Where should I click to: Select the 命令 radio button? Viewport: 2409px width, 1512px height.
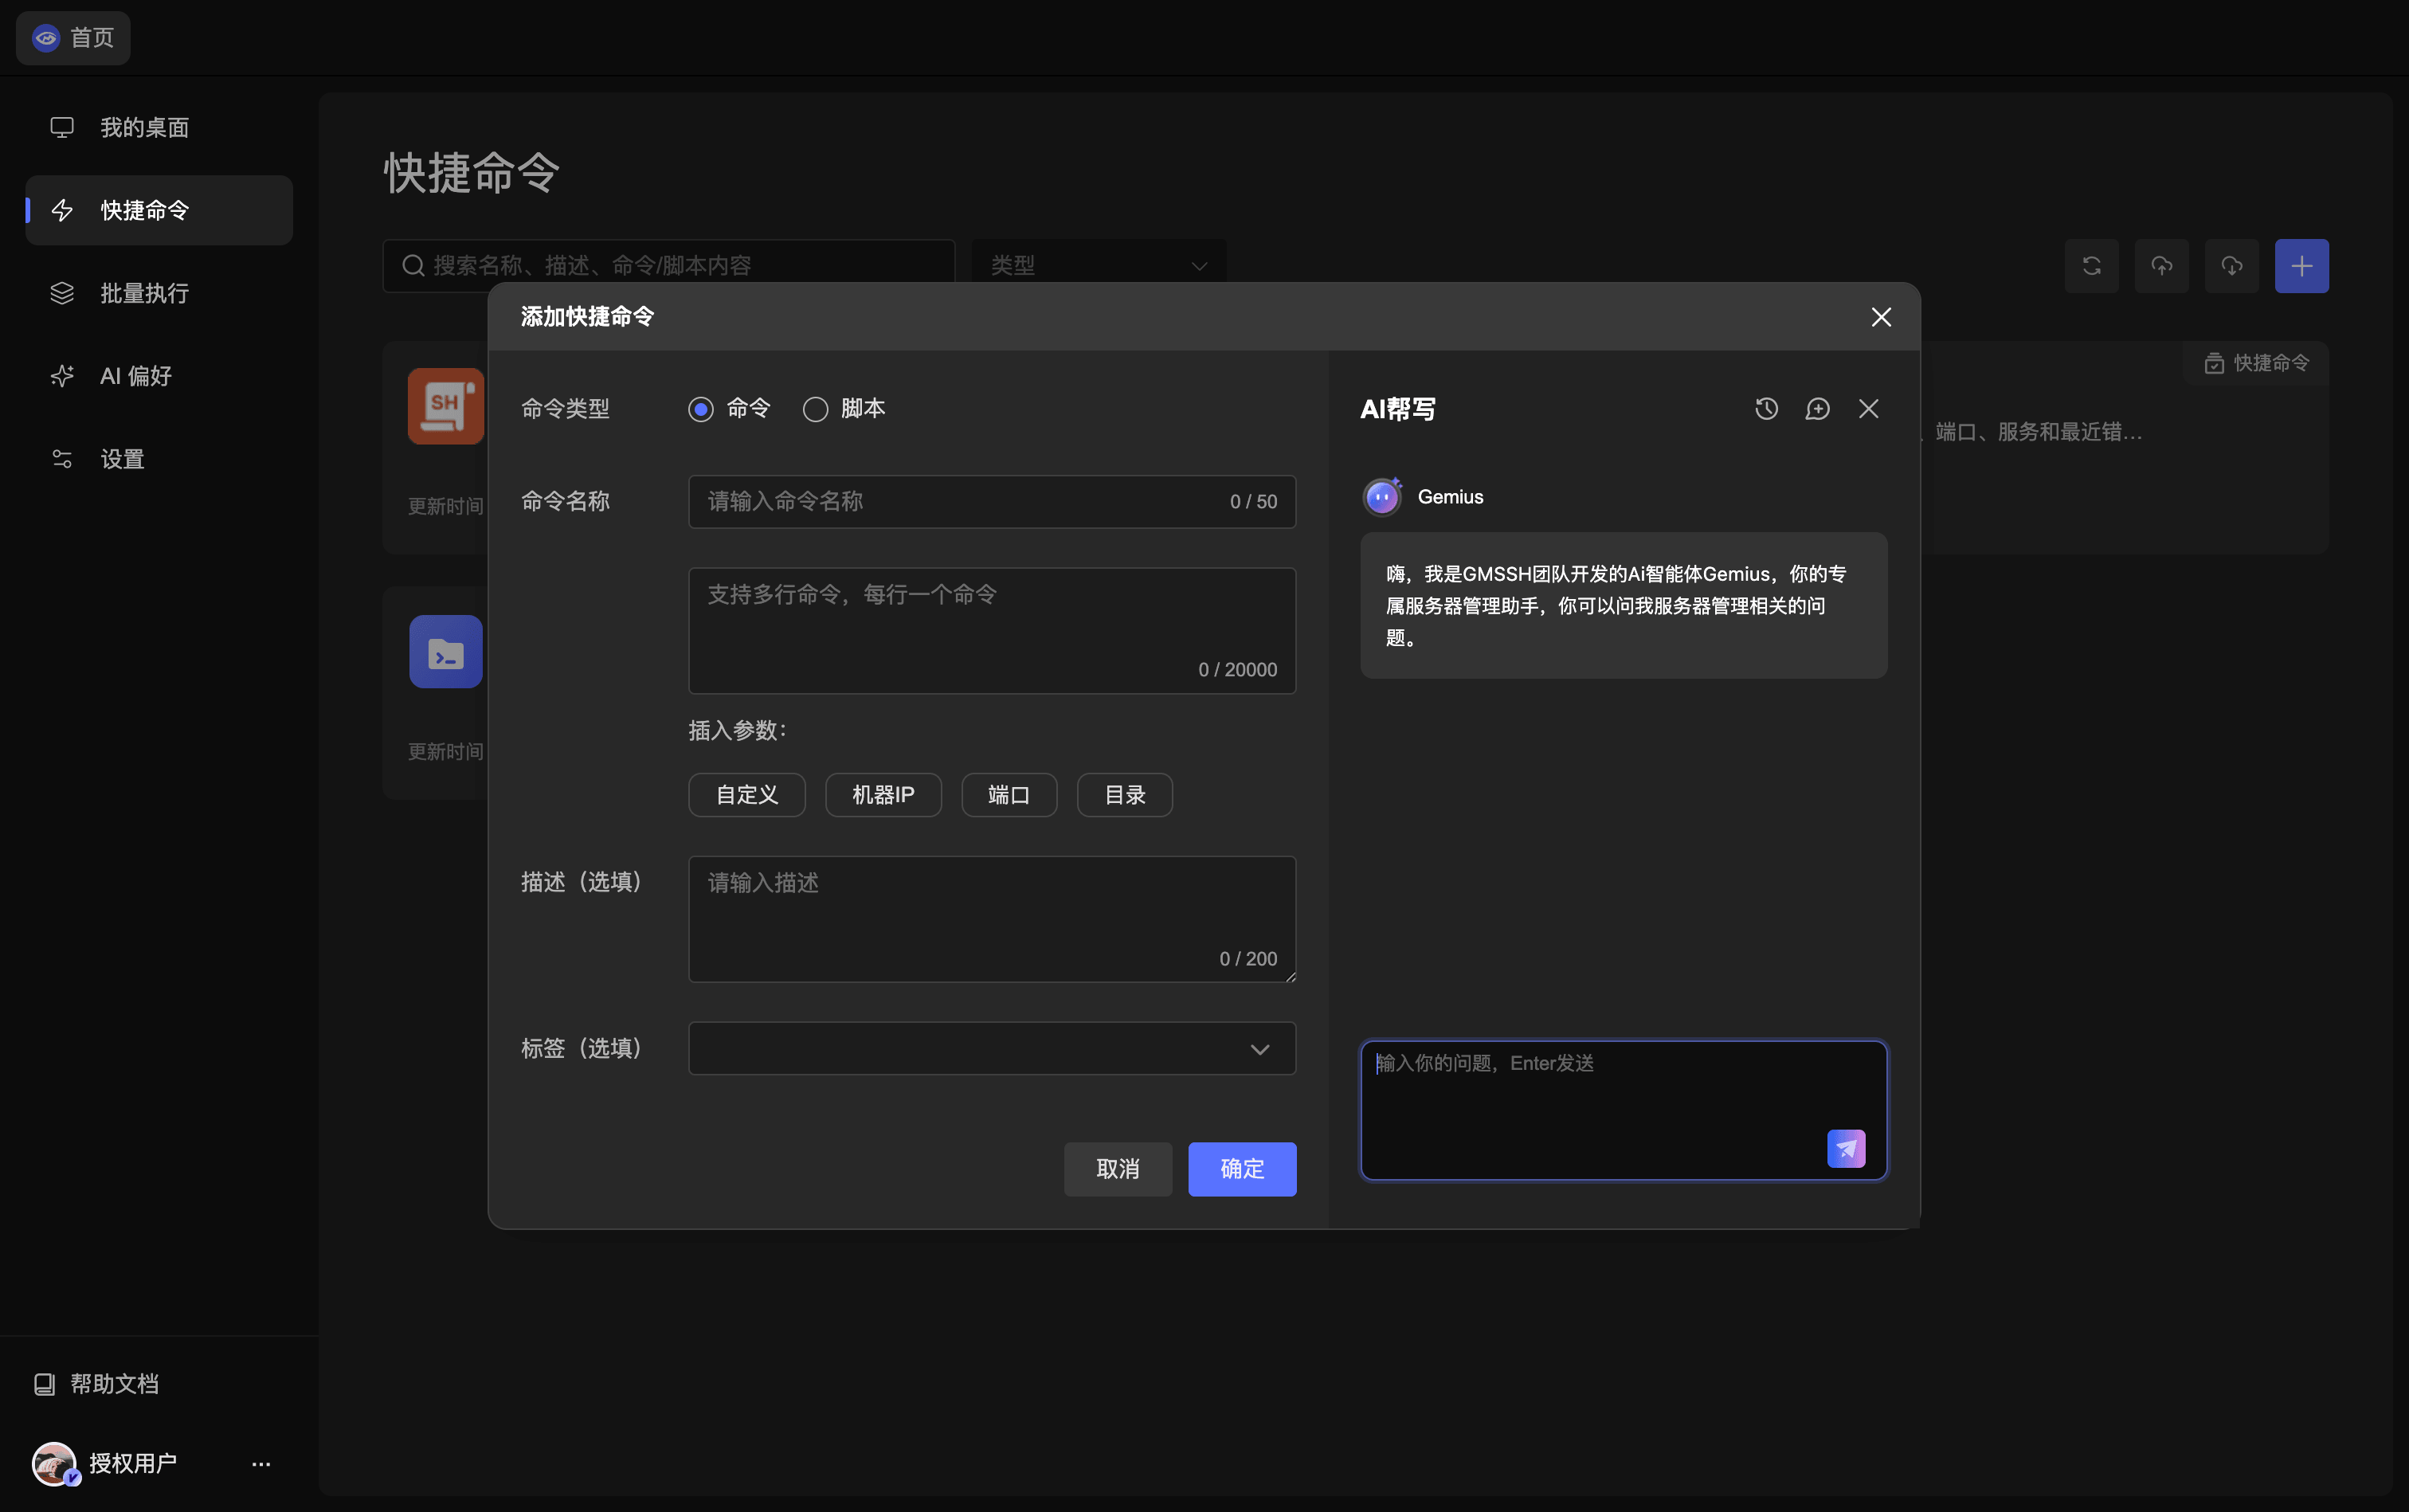[701, 409]
